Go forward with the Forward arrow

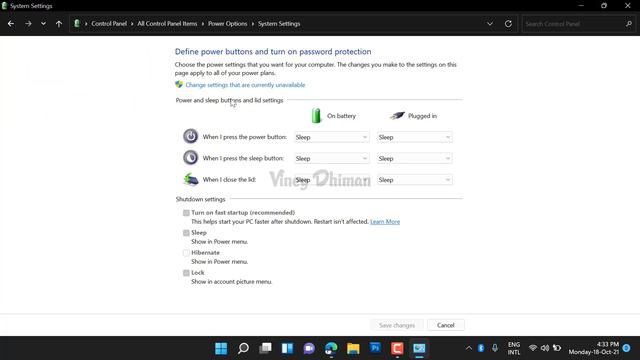pos(28,24)
